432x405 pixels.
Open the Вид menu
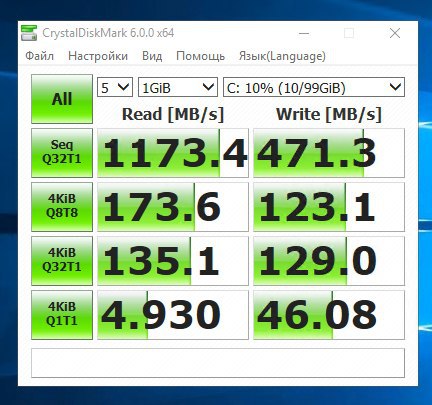[x=152, y=56]
